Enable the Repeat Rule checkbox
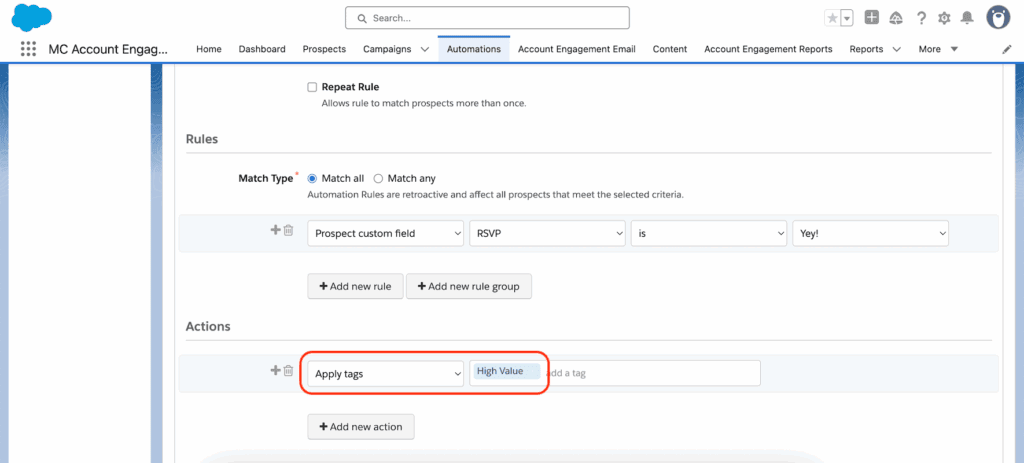1024x463 pixels. [x=312, y=87]
